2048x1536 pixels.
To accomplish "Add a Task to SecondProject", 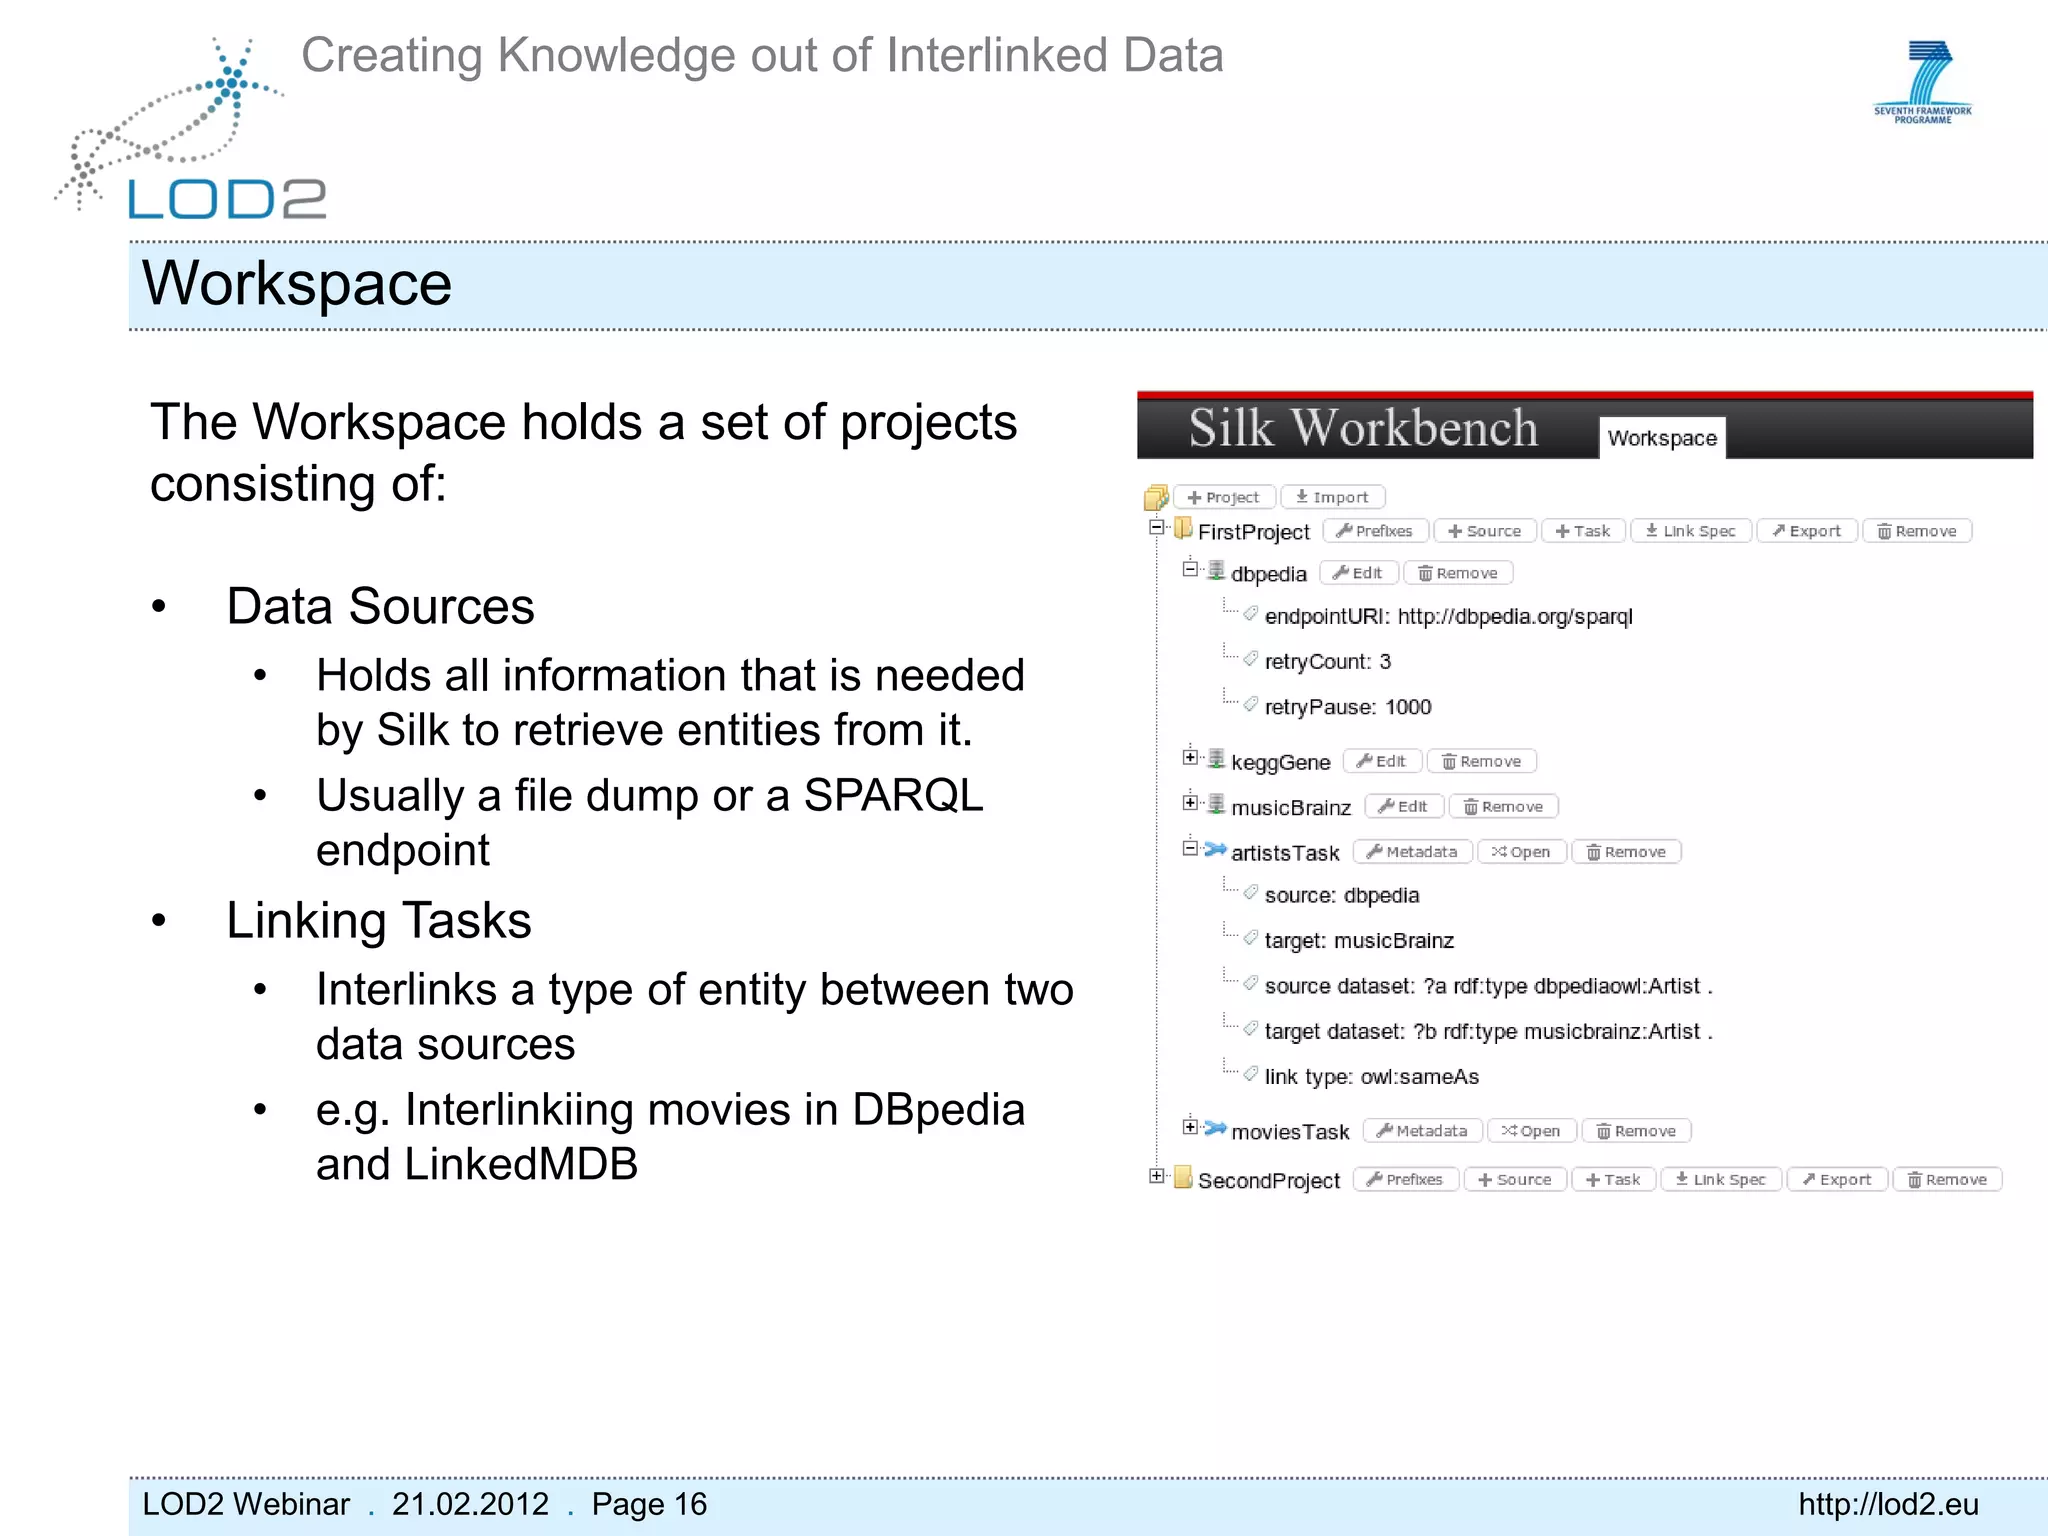I will [x=1614, y=1179].
